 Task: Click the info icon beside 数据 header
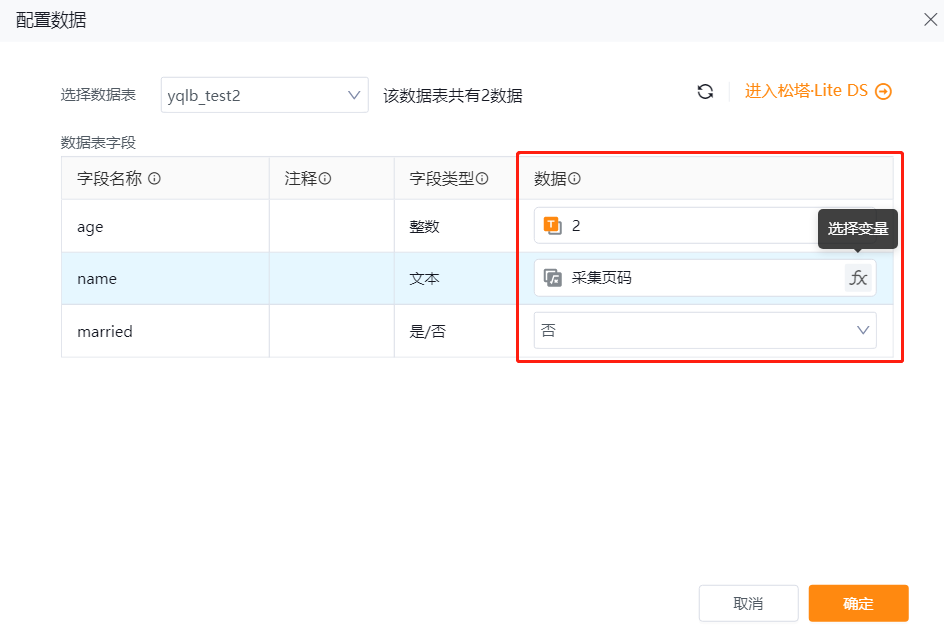(x=575, y=179)
